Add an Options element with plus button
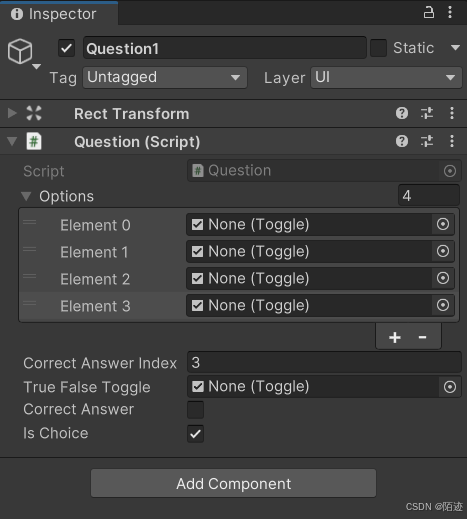 [395, 337]
